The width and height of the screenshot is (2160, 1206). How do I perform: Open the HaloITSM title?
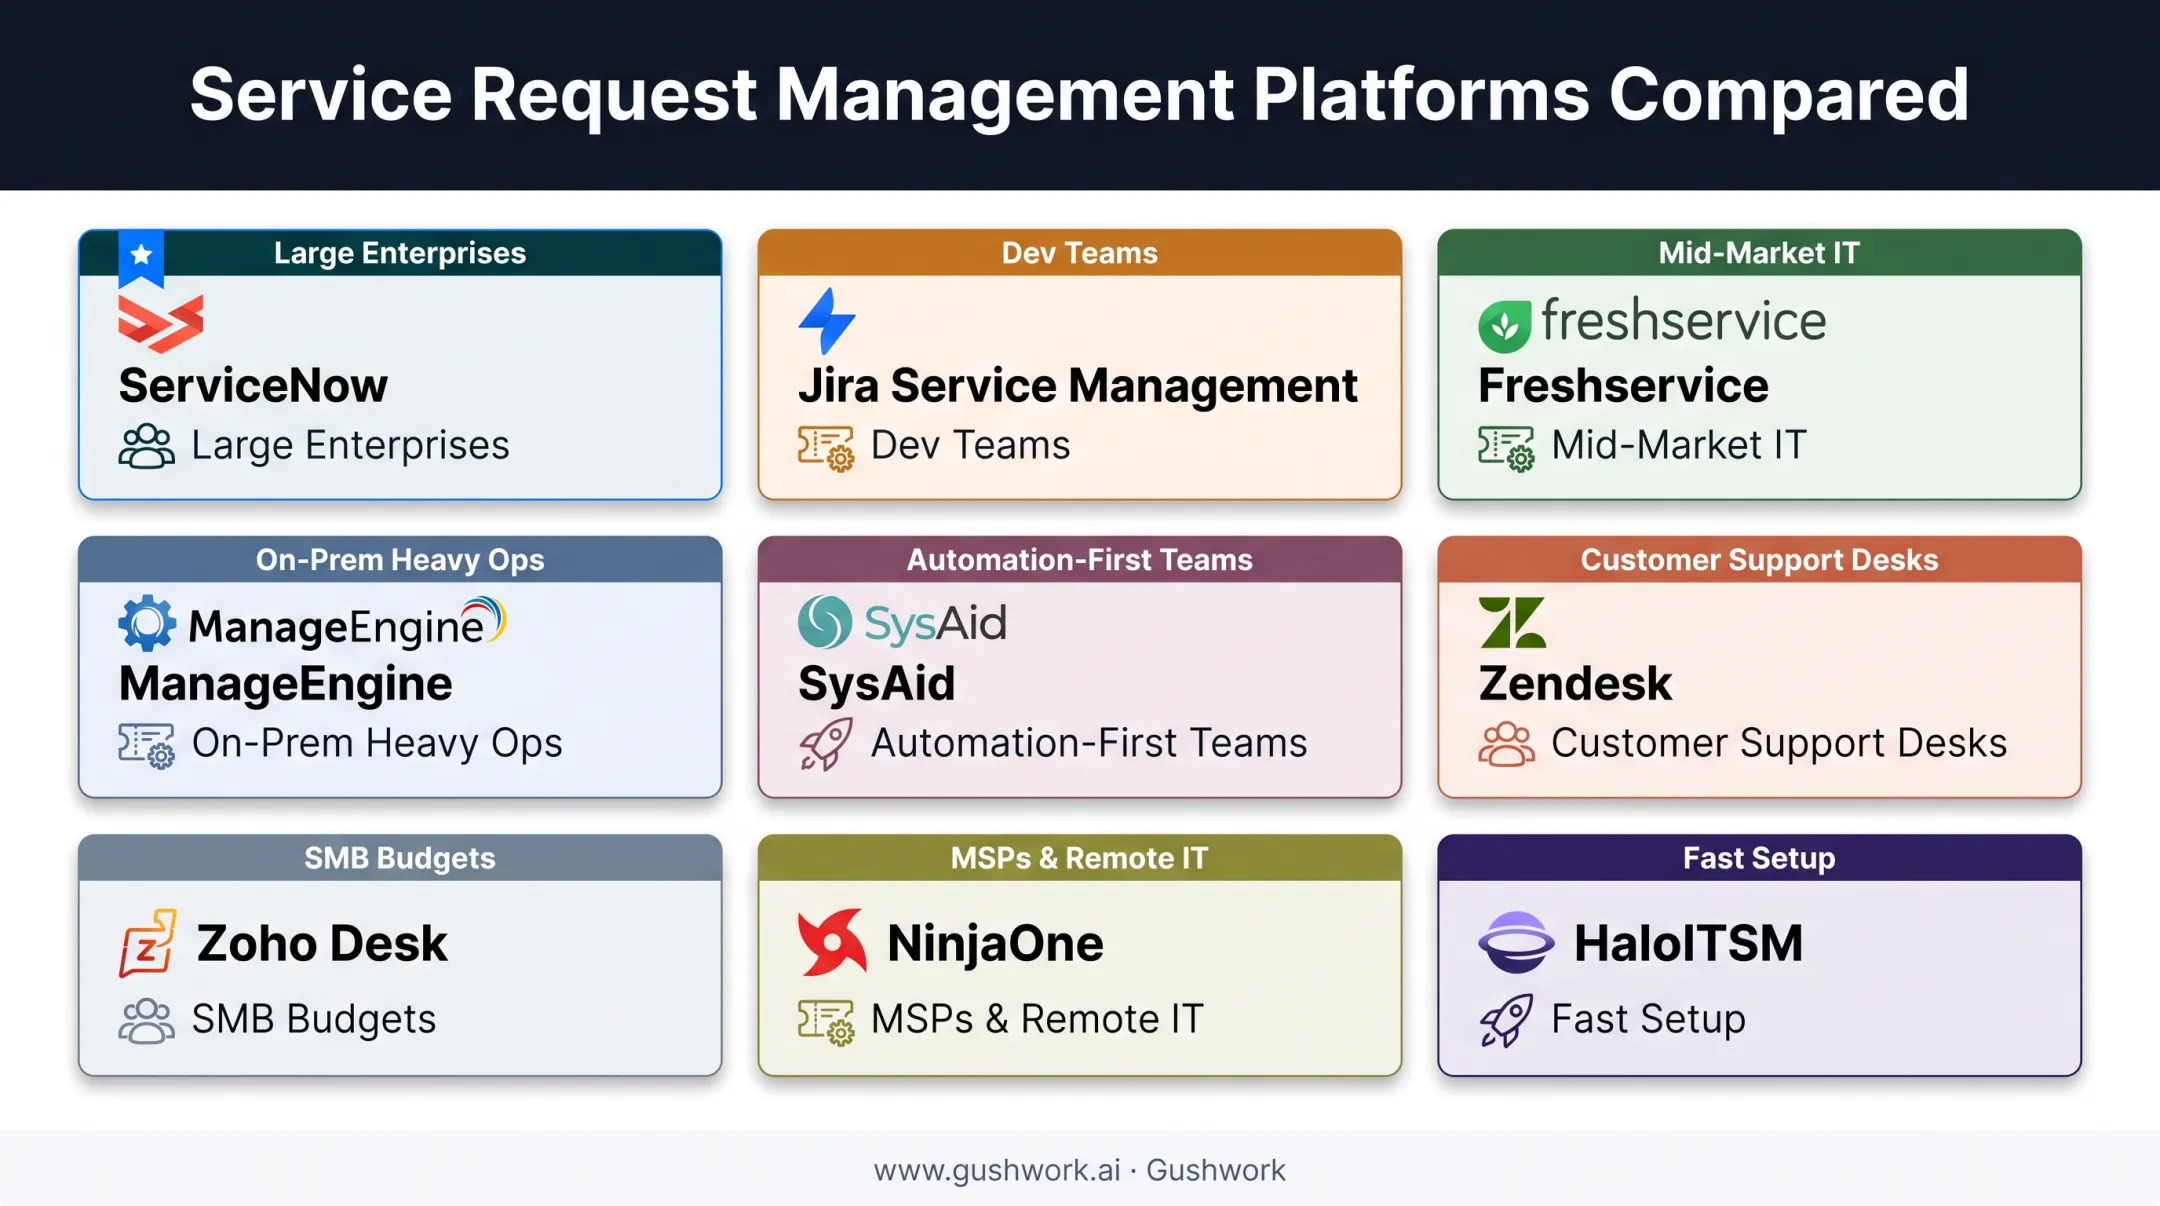[x=1689, y=943]
